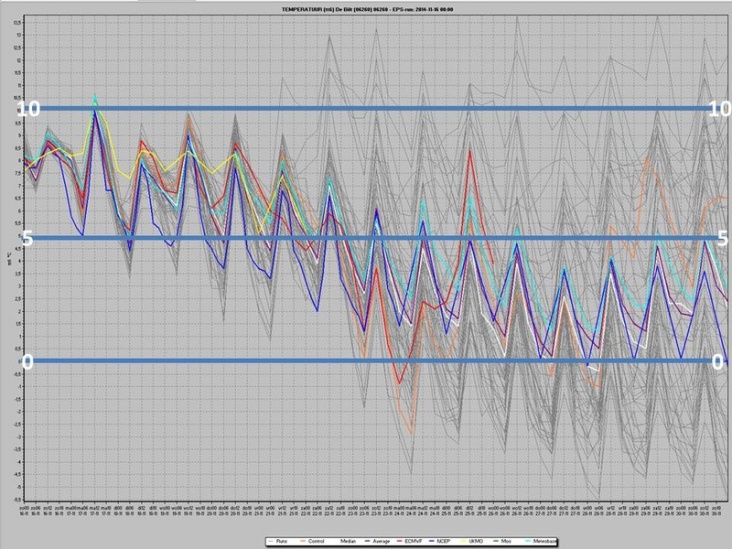This screenshot has width=732, height=549.
Task: Click the red ECMWF peak above 5 line
Action: coord(470,151)
